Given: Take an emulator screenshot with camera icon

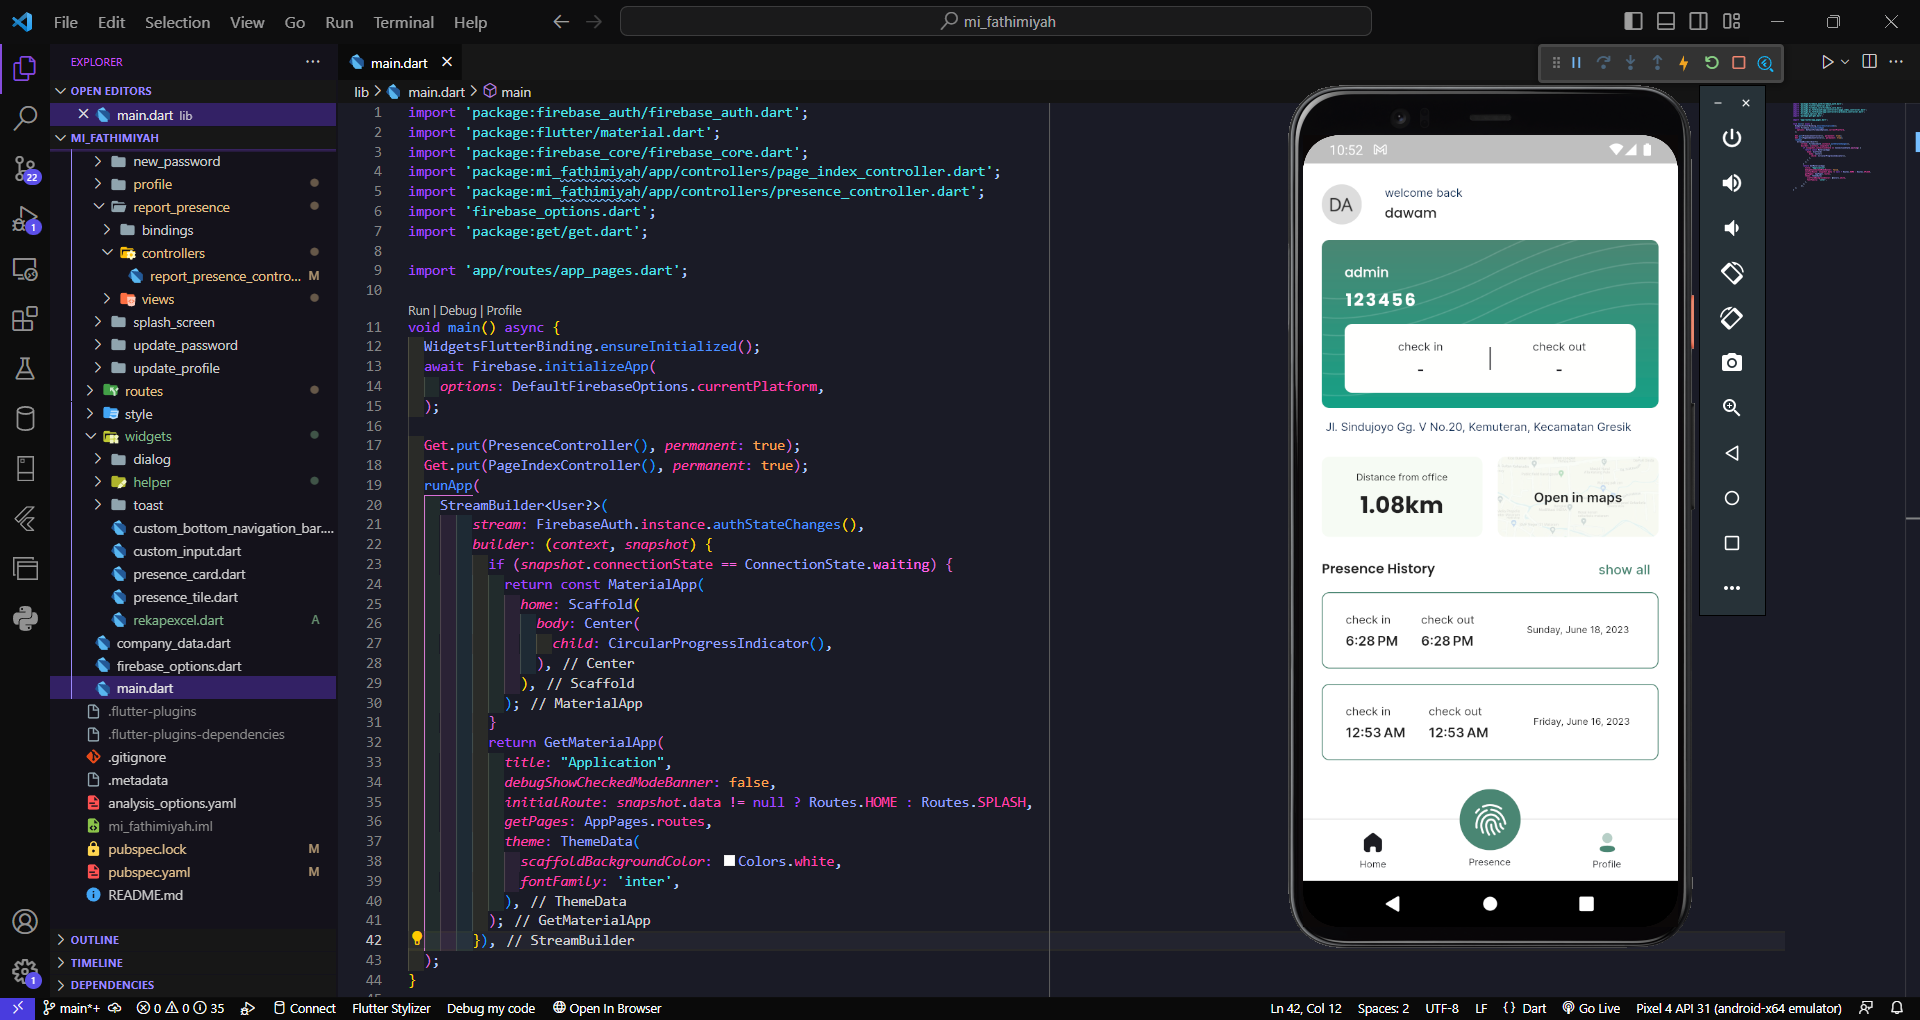Looking at the screenshot, I should (x=1732, y=363).
